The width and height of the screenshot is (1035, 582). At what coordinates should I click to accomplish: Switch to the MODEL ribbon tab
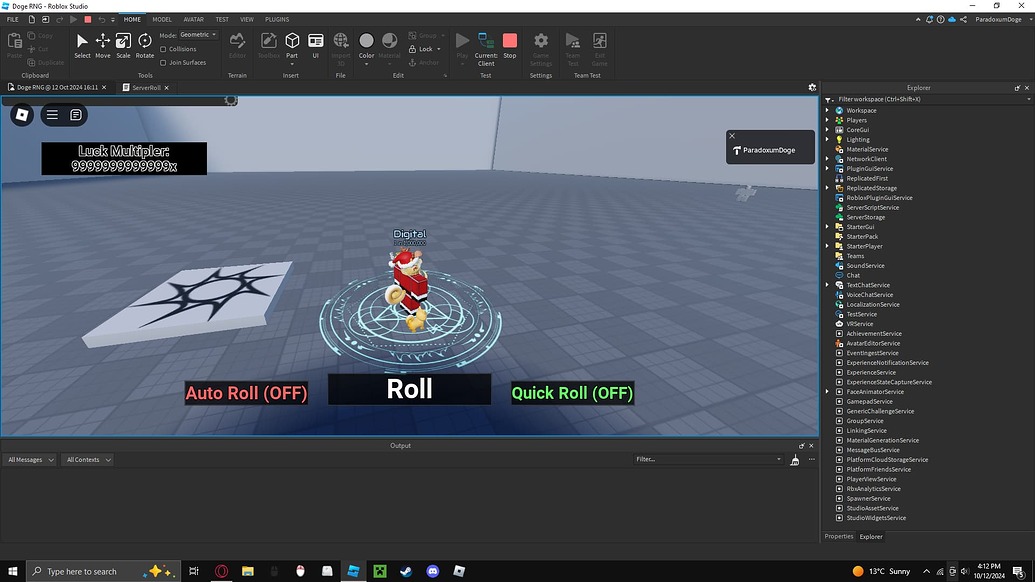pos(162,18)
